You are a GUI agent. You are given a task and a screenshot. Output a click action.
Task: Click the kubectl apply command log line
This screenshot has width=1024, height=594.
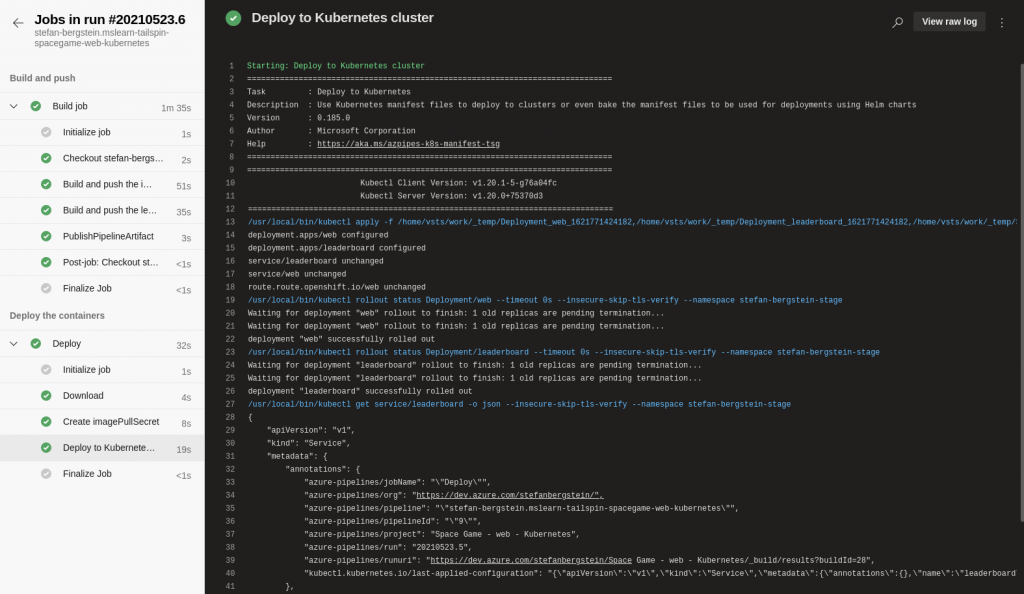click(632, 223)
